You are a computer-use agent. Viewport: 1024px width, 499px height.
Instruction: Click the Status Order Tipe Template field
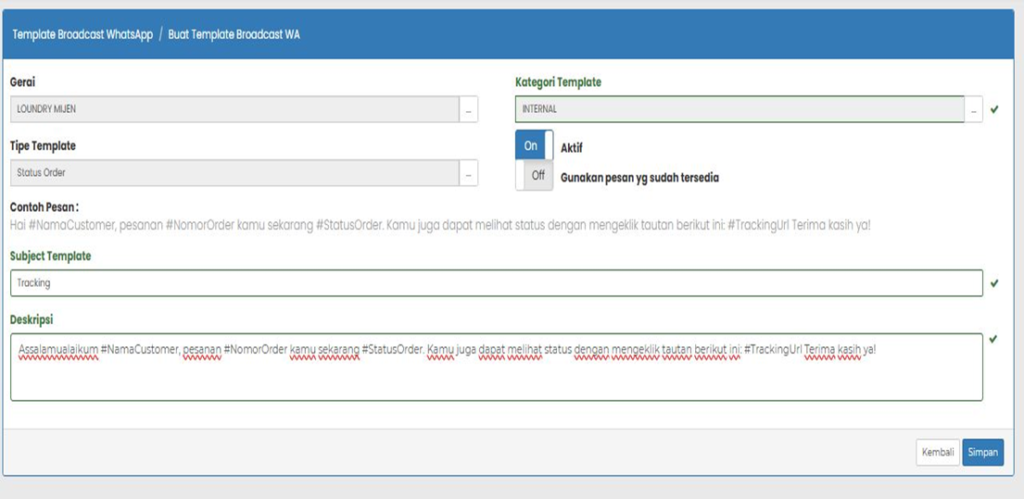(x=234, y=173)
